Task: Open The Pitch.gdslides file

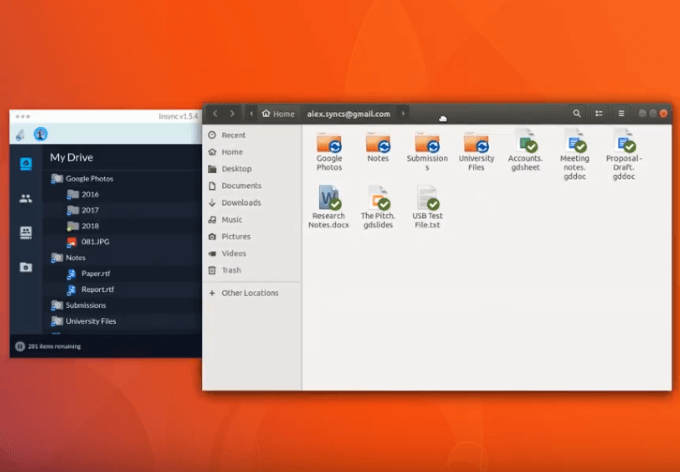Action: (x=378, y=198)
